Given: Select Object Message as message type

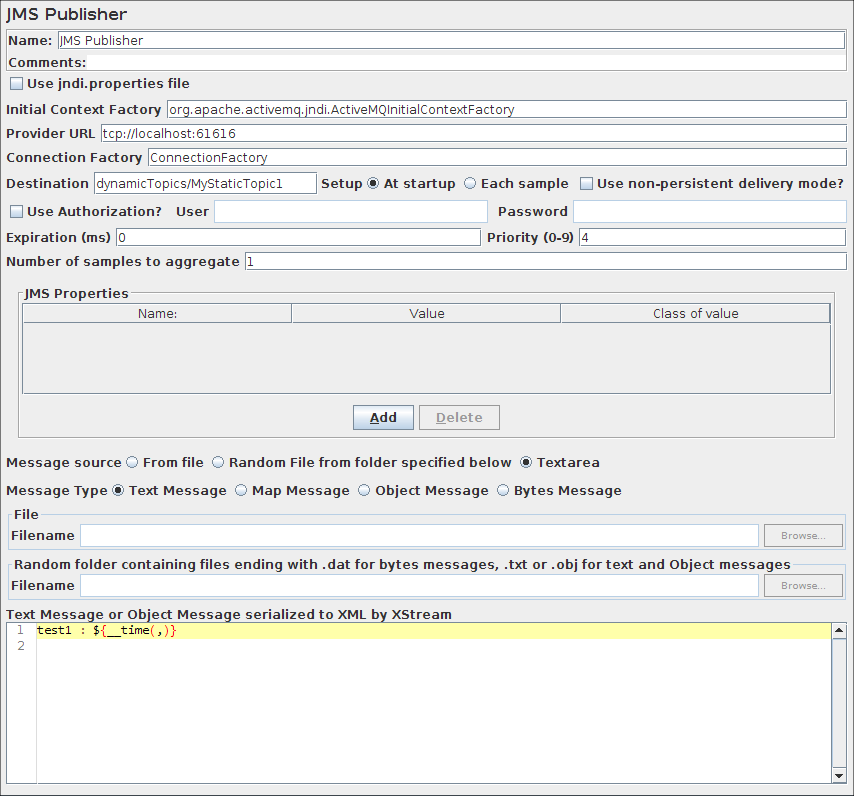Looking at the screenshot, I should point(364,490).
